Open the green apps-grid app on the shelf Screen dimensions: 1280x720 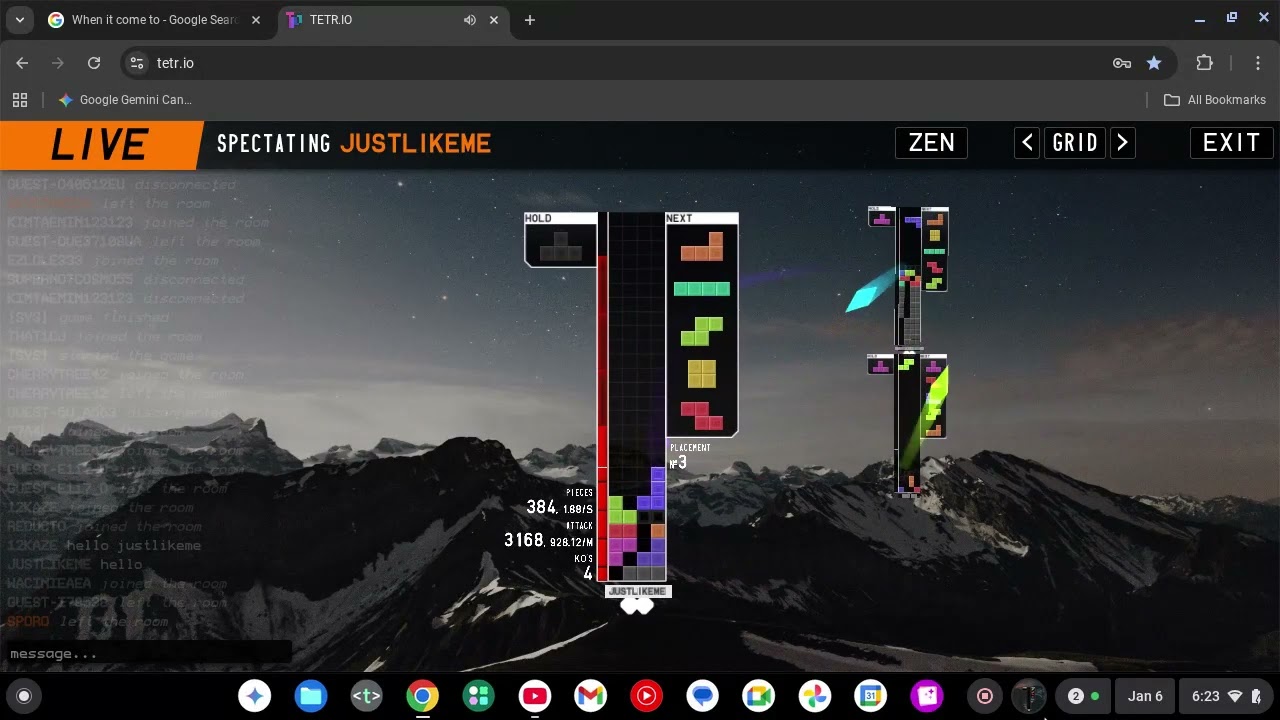pos(479,696)
